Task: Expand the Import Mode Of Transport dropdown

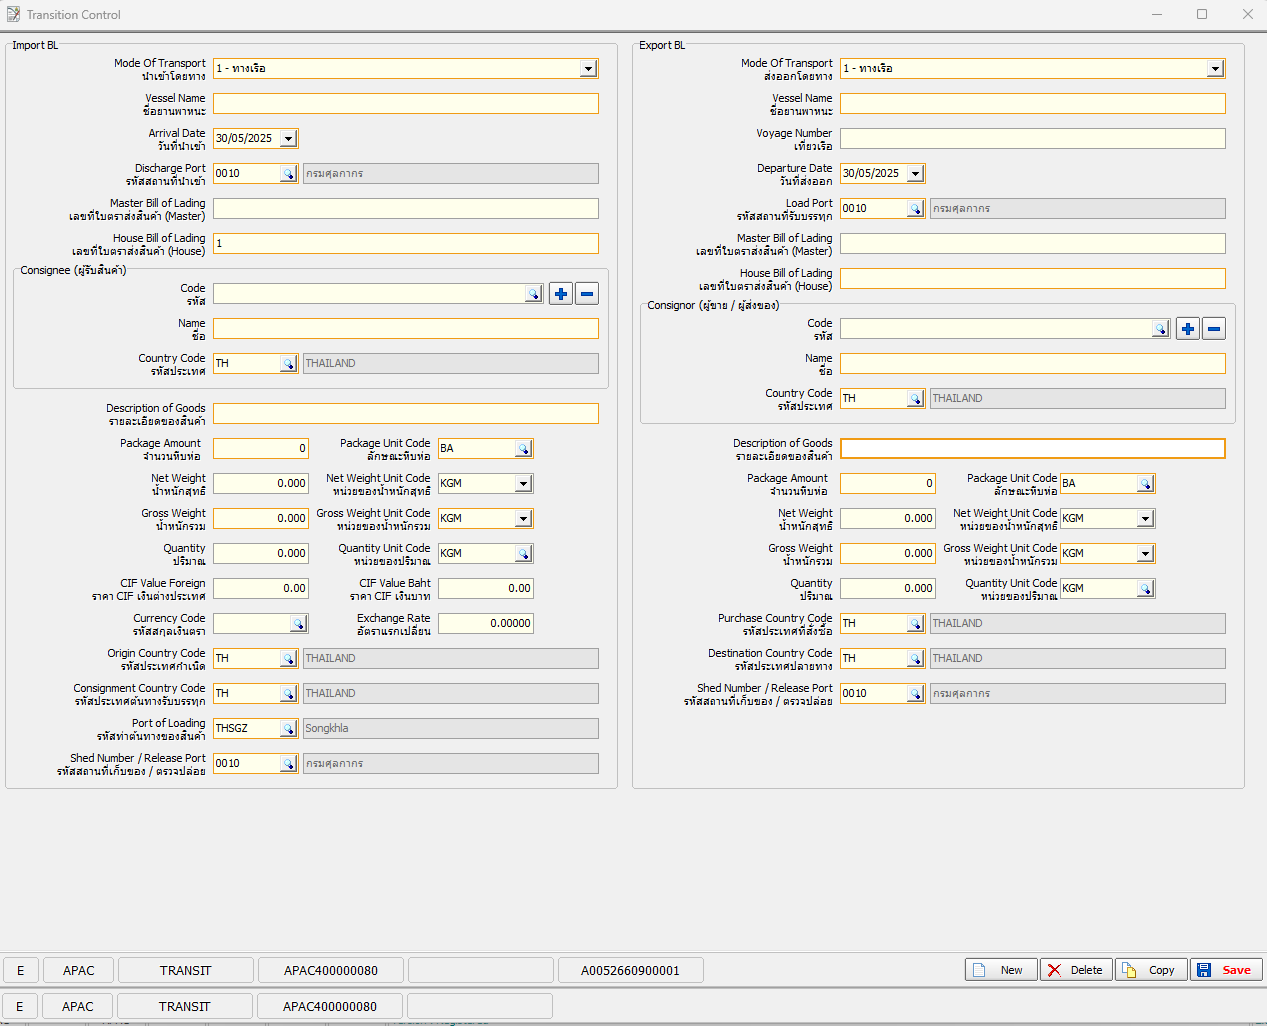Action: pyautogui.click(x=589, y=69)
